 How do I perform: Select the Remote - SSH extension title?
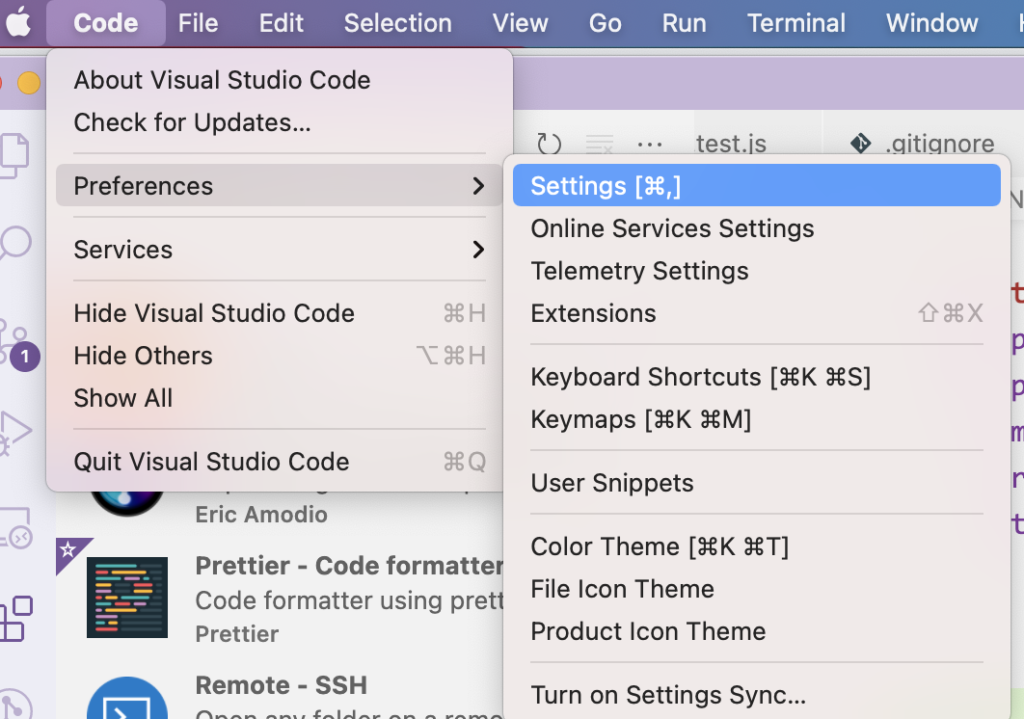click(x=281, y=685)
